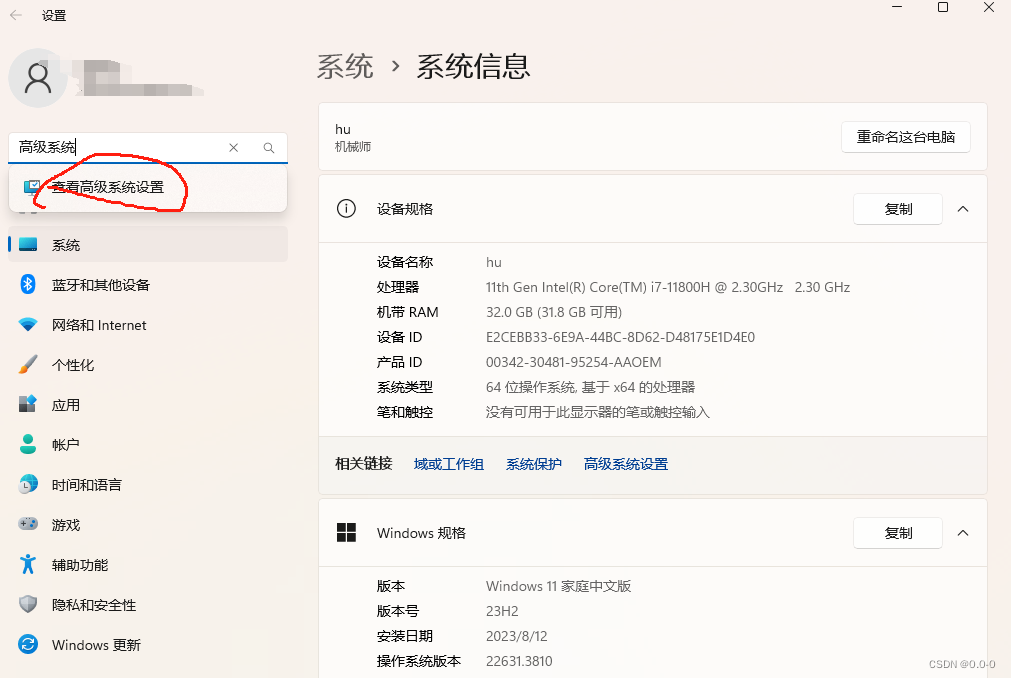The width and height of the screenshot is (1011, 678).
Task: Open 隐私和安全性 settings
Action: 148,604
